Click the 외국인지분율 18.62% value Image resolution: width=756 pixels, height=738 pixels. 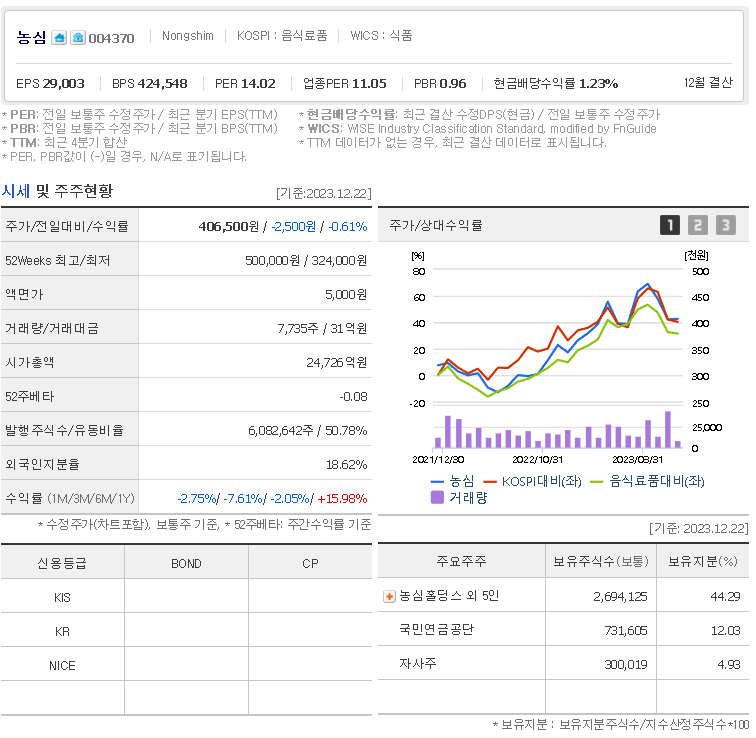[346, 465]
